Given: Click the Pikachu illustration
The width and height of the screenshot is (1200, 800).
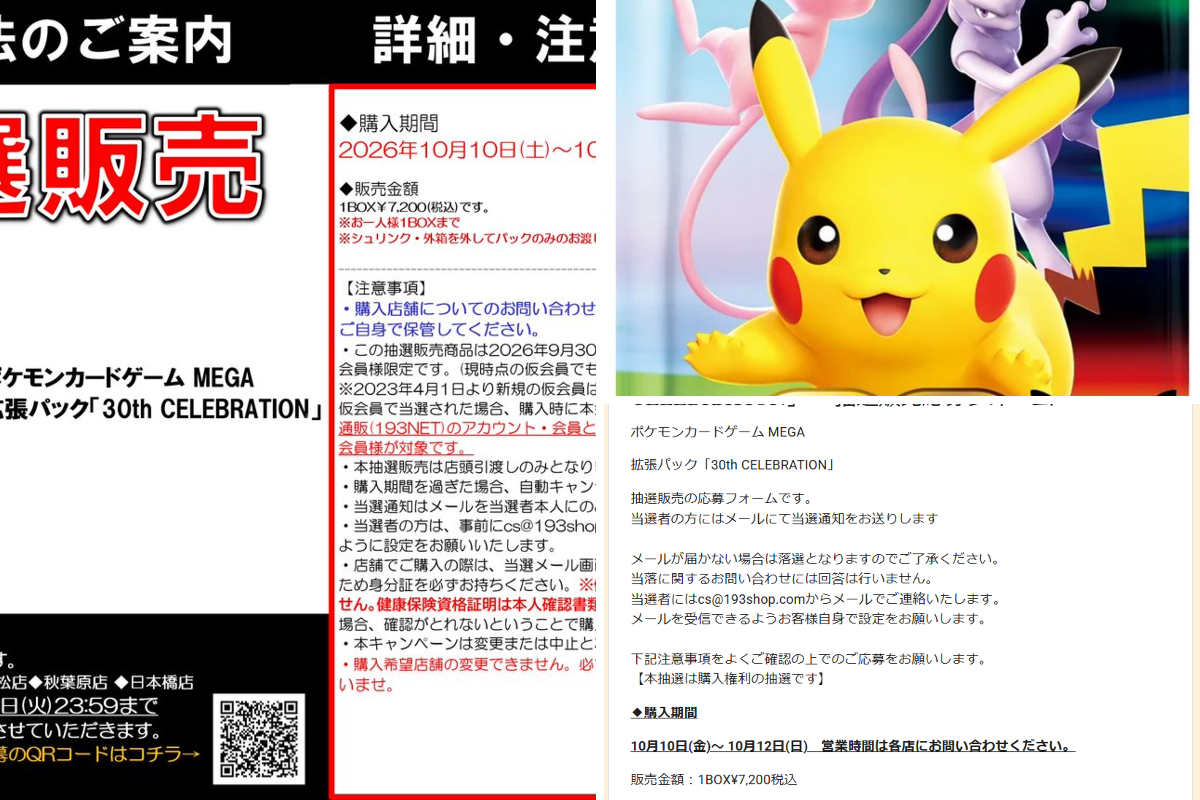Looking at the screenshot, I should [890, 230].
